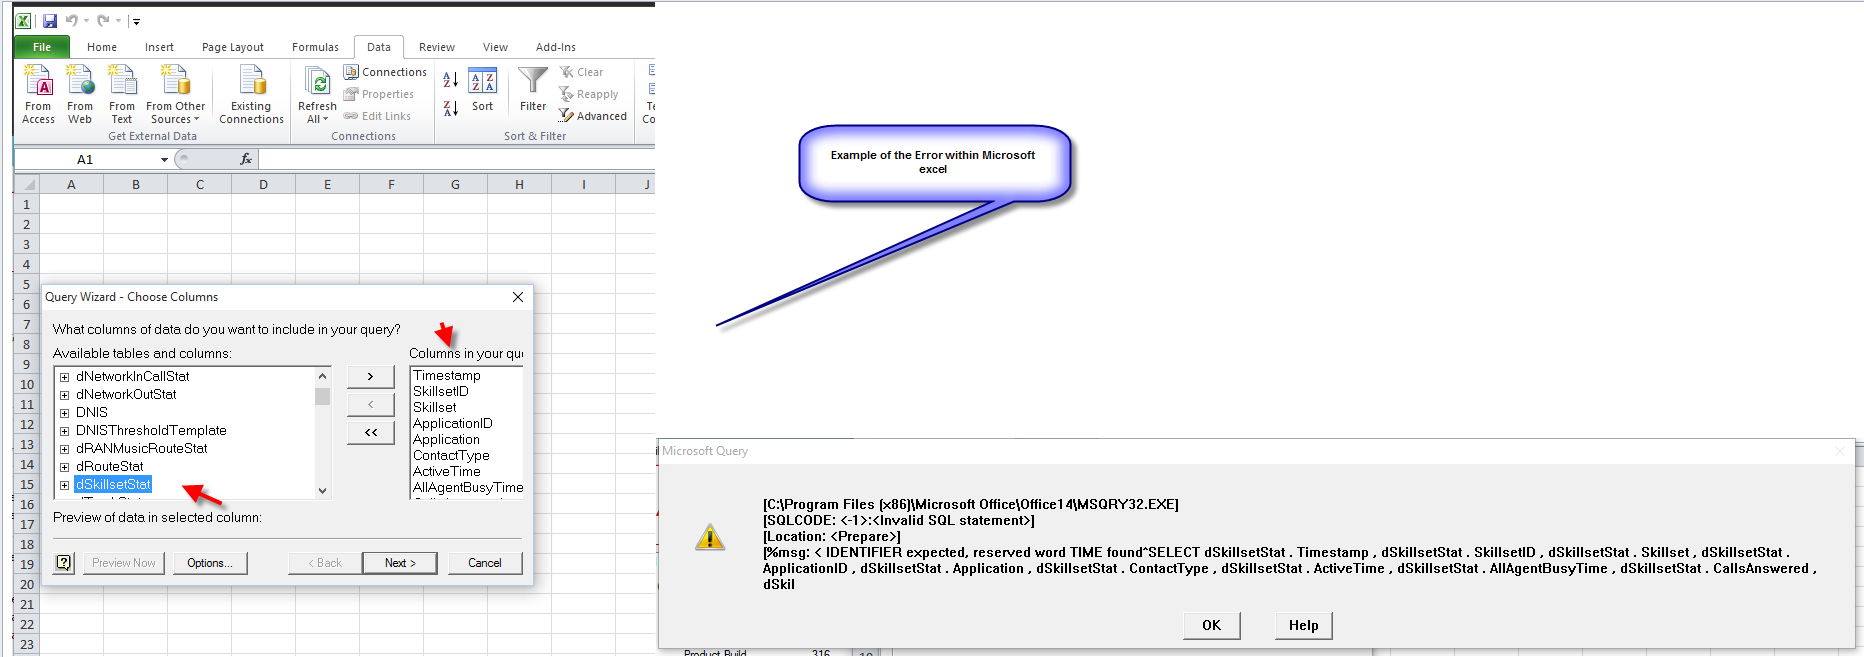This screenshot has height=657, width=1864.
Task: Select dSkillsetStat in available tables
Action: pyautogui.click(x=113, y=484)
